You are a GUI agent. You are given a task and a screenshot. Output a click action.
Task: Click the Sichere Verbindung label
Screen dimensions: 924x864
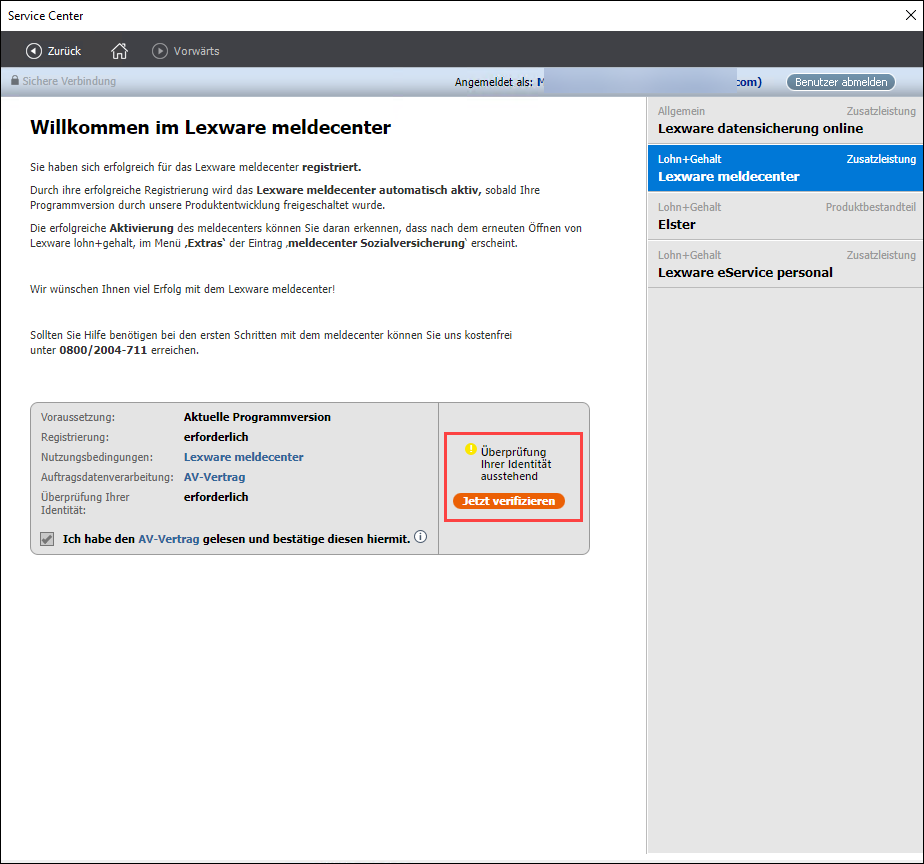(69, 81)
